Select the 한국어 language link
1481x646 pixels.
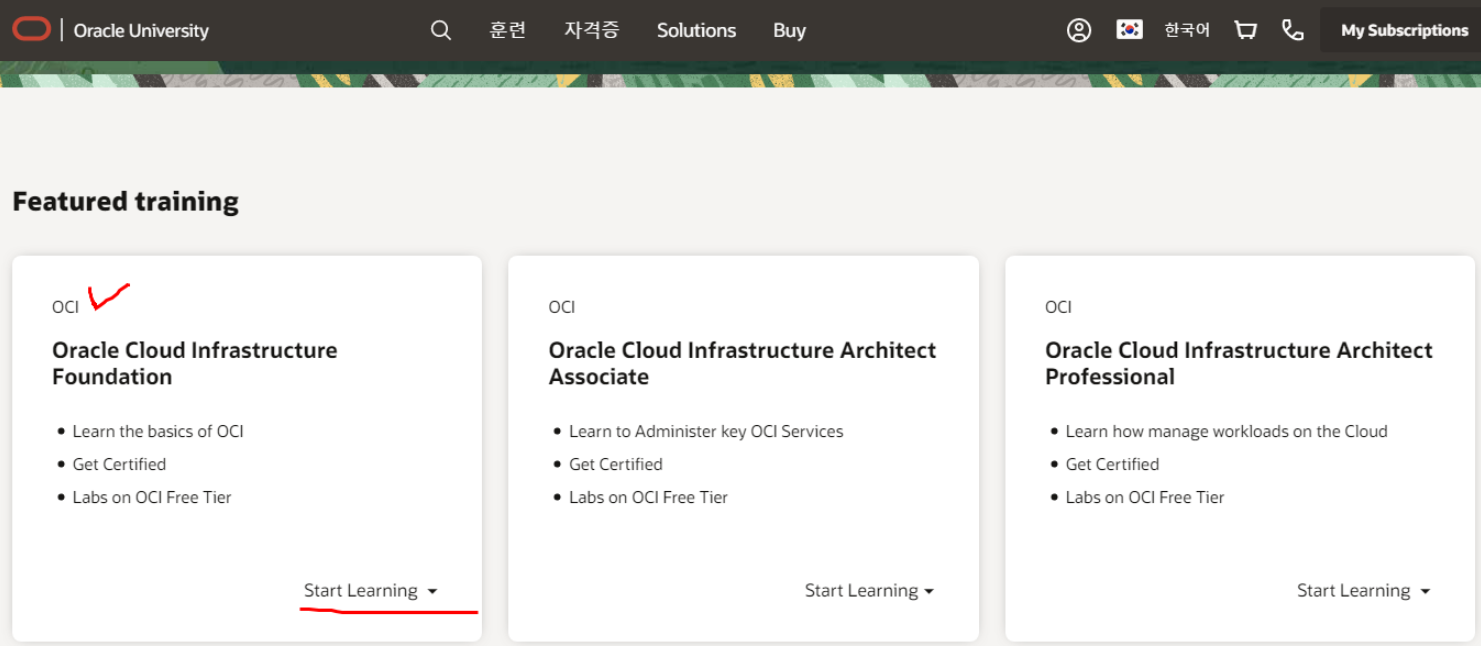(x=1187, y=30)
